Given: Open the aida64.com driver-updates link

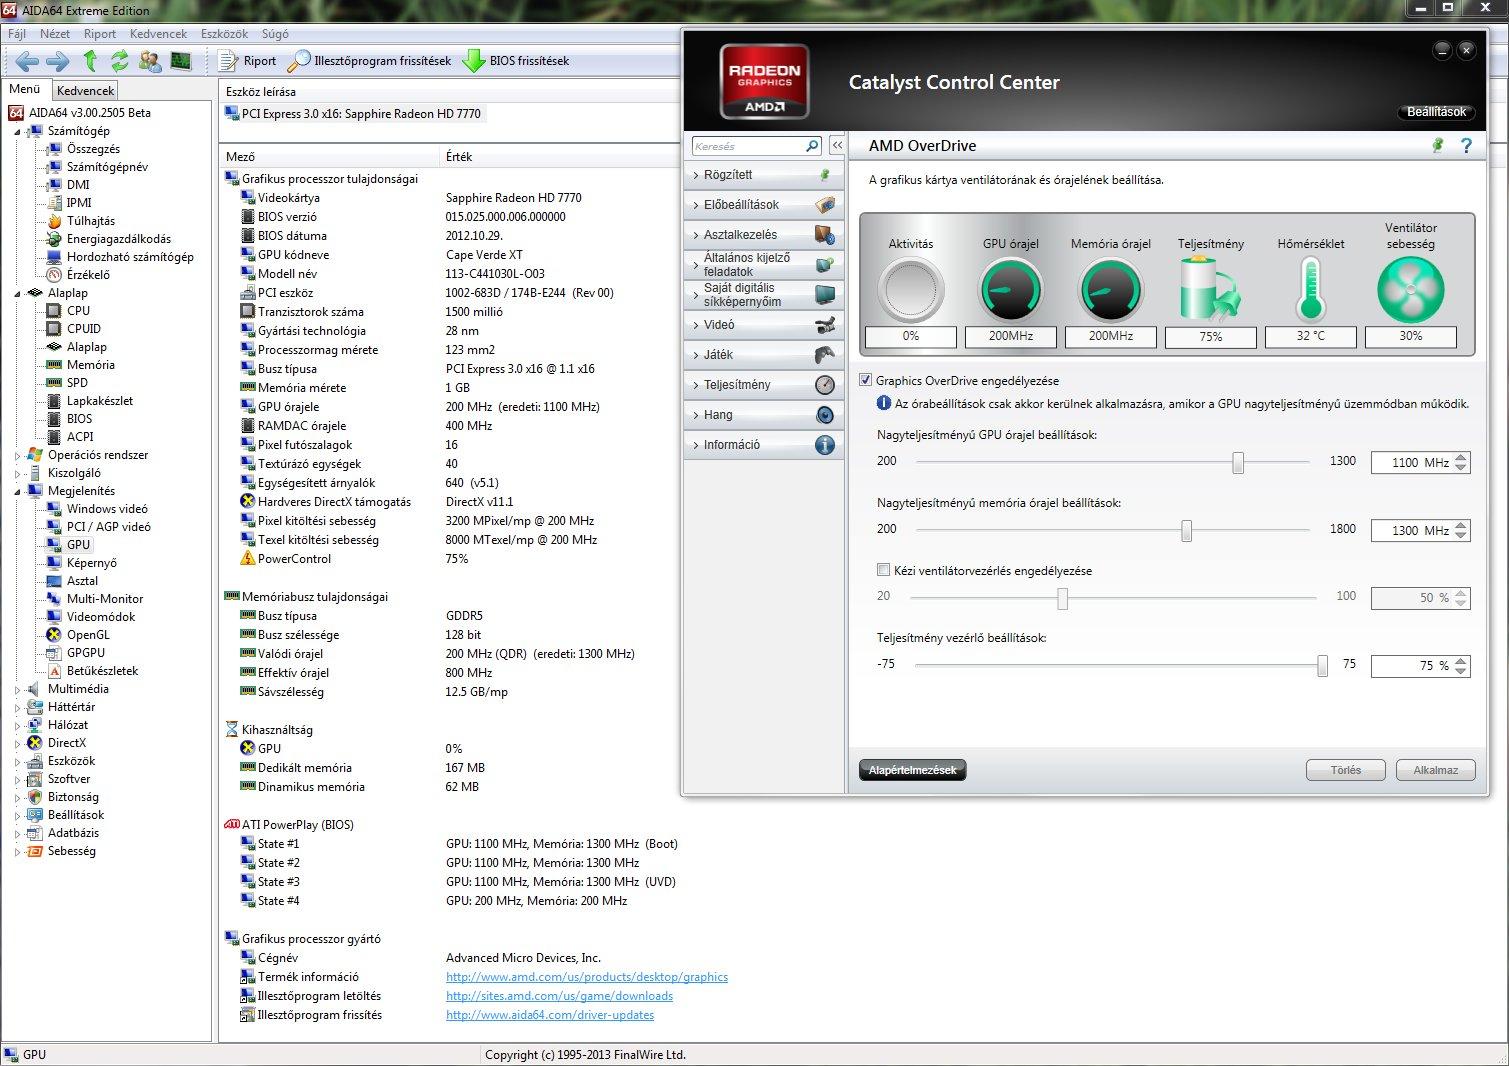Looking at the screenshot, I should tap(550, 1015).
